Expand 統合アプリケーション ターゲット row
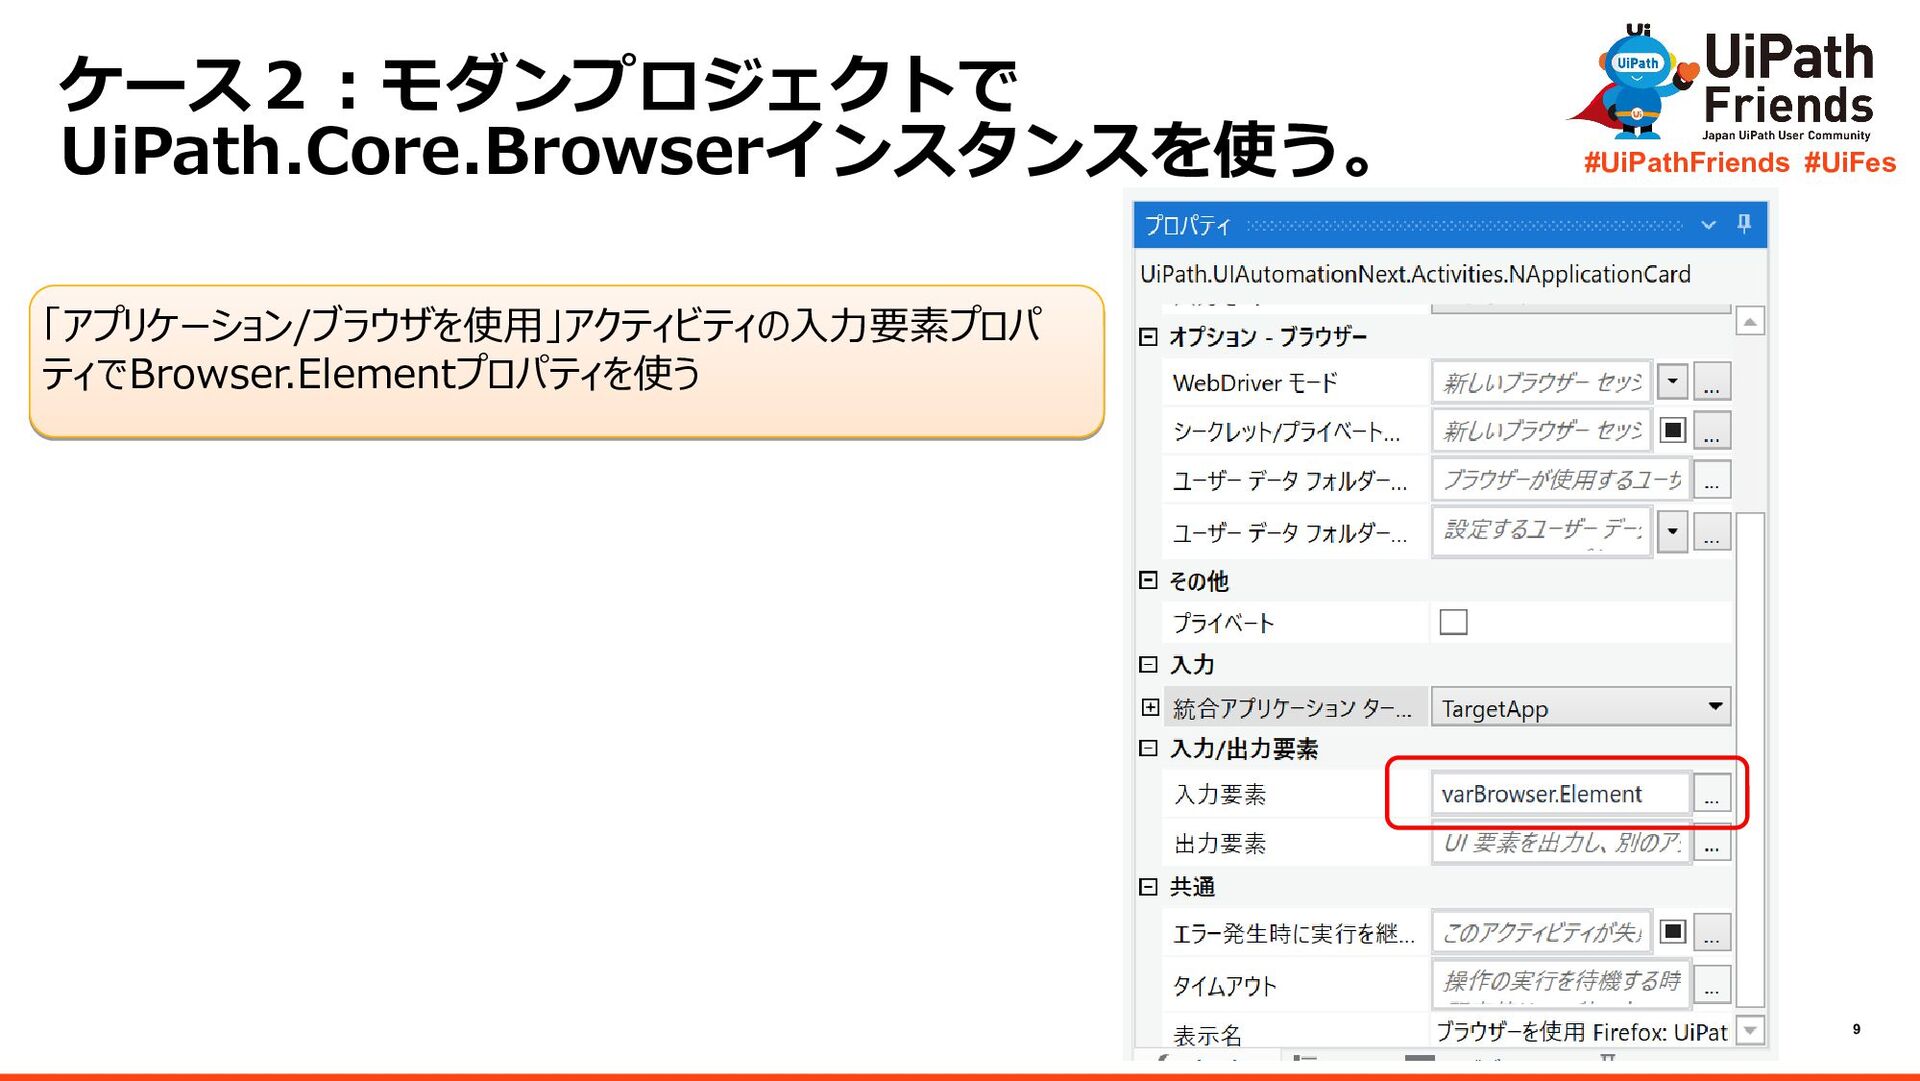 coord(1150,707)
